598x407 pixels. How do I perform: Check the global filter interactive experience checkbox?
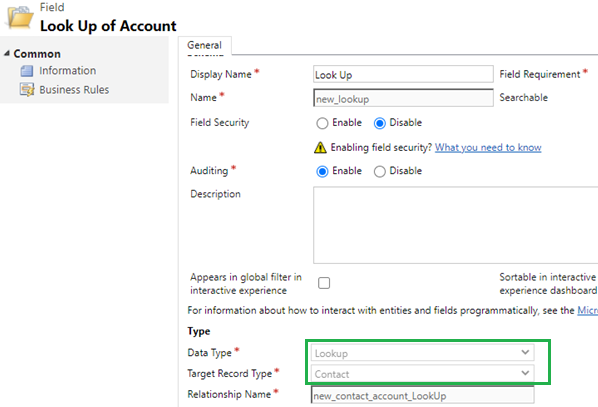point(324,283)
